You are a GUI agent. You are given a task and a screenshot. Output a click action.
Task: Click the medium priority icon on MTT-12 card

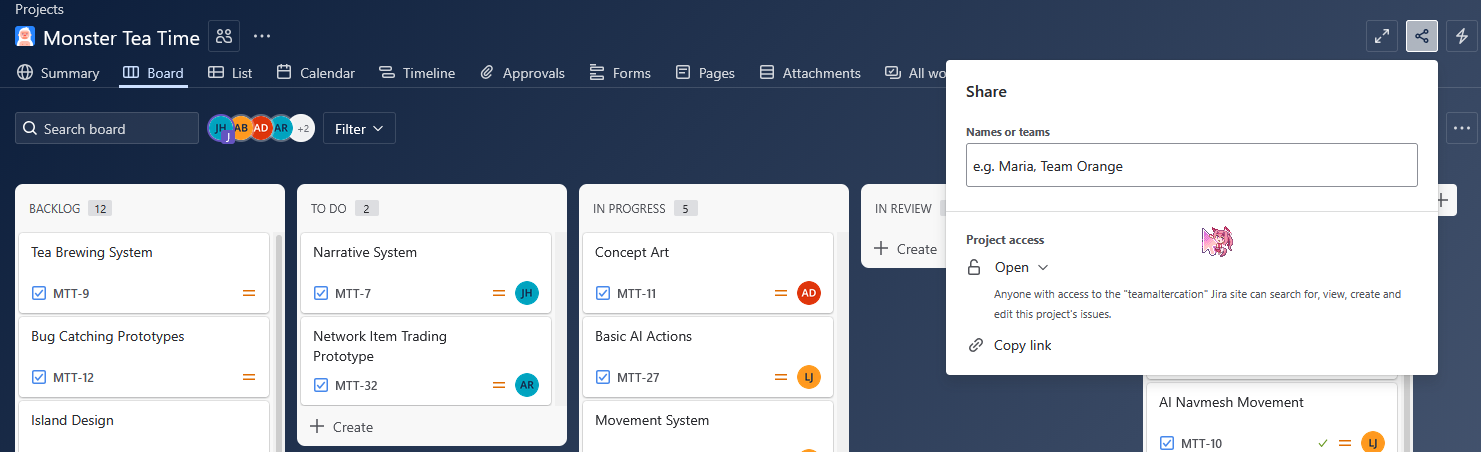249,377
